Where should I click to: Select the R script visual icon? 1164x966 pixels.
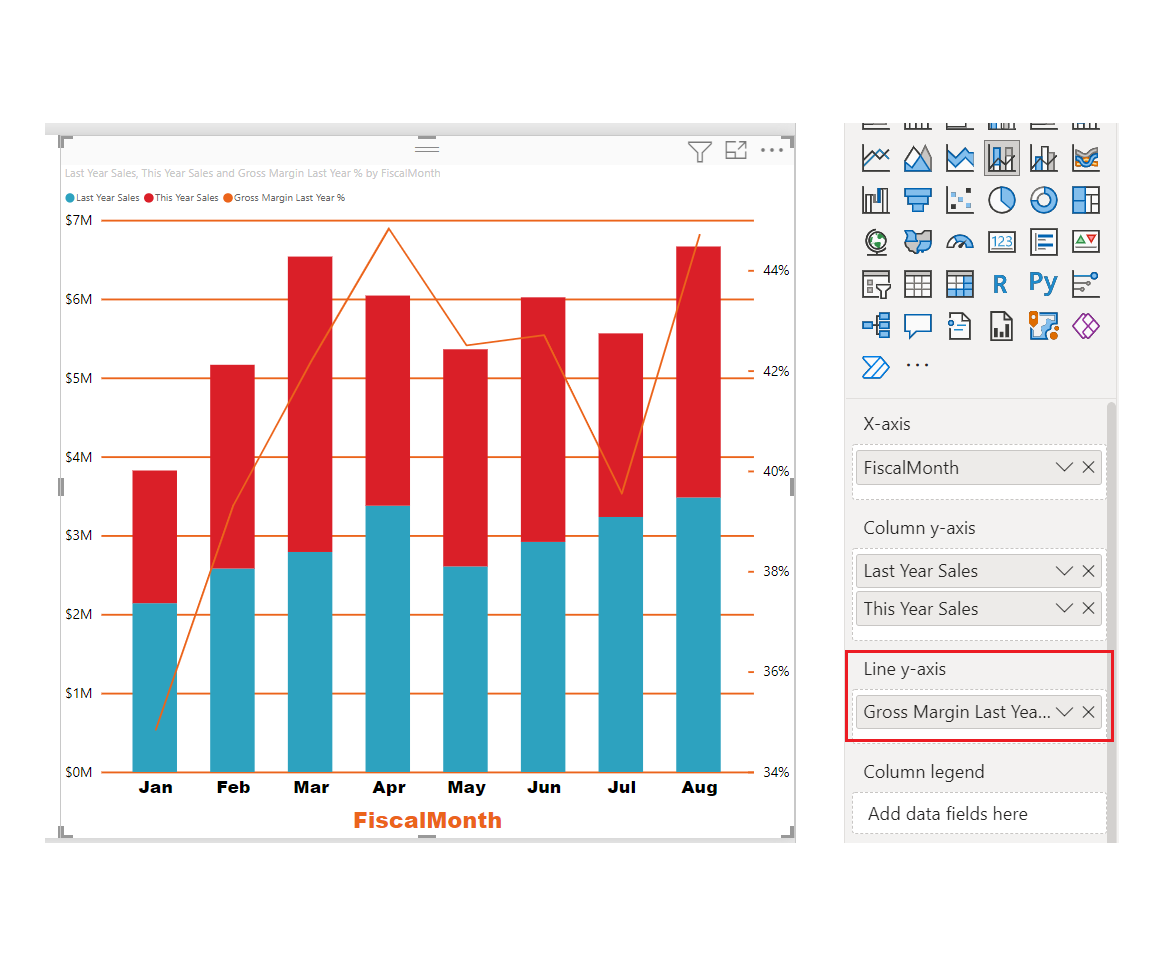coord(1001,284)
